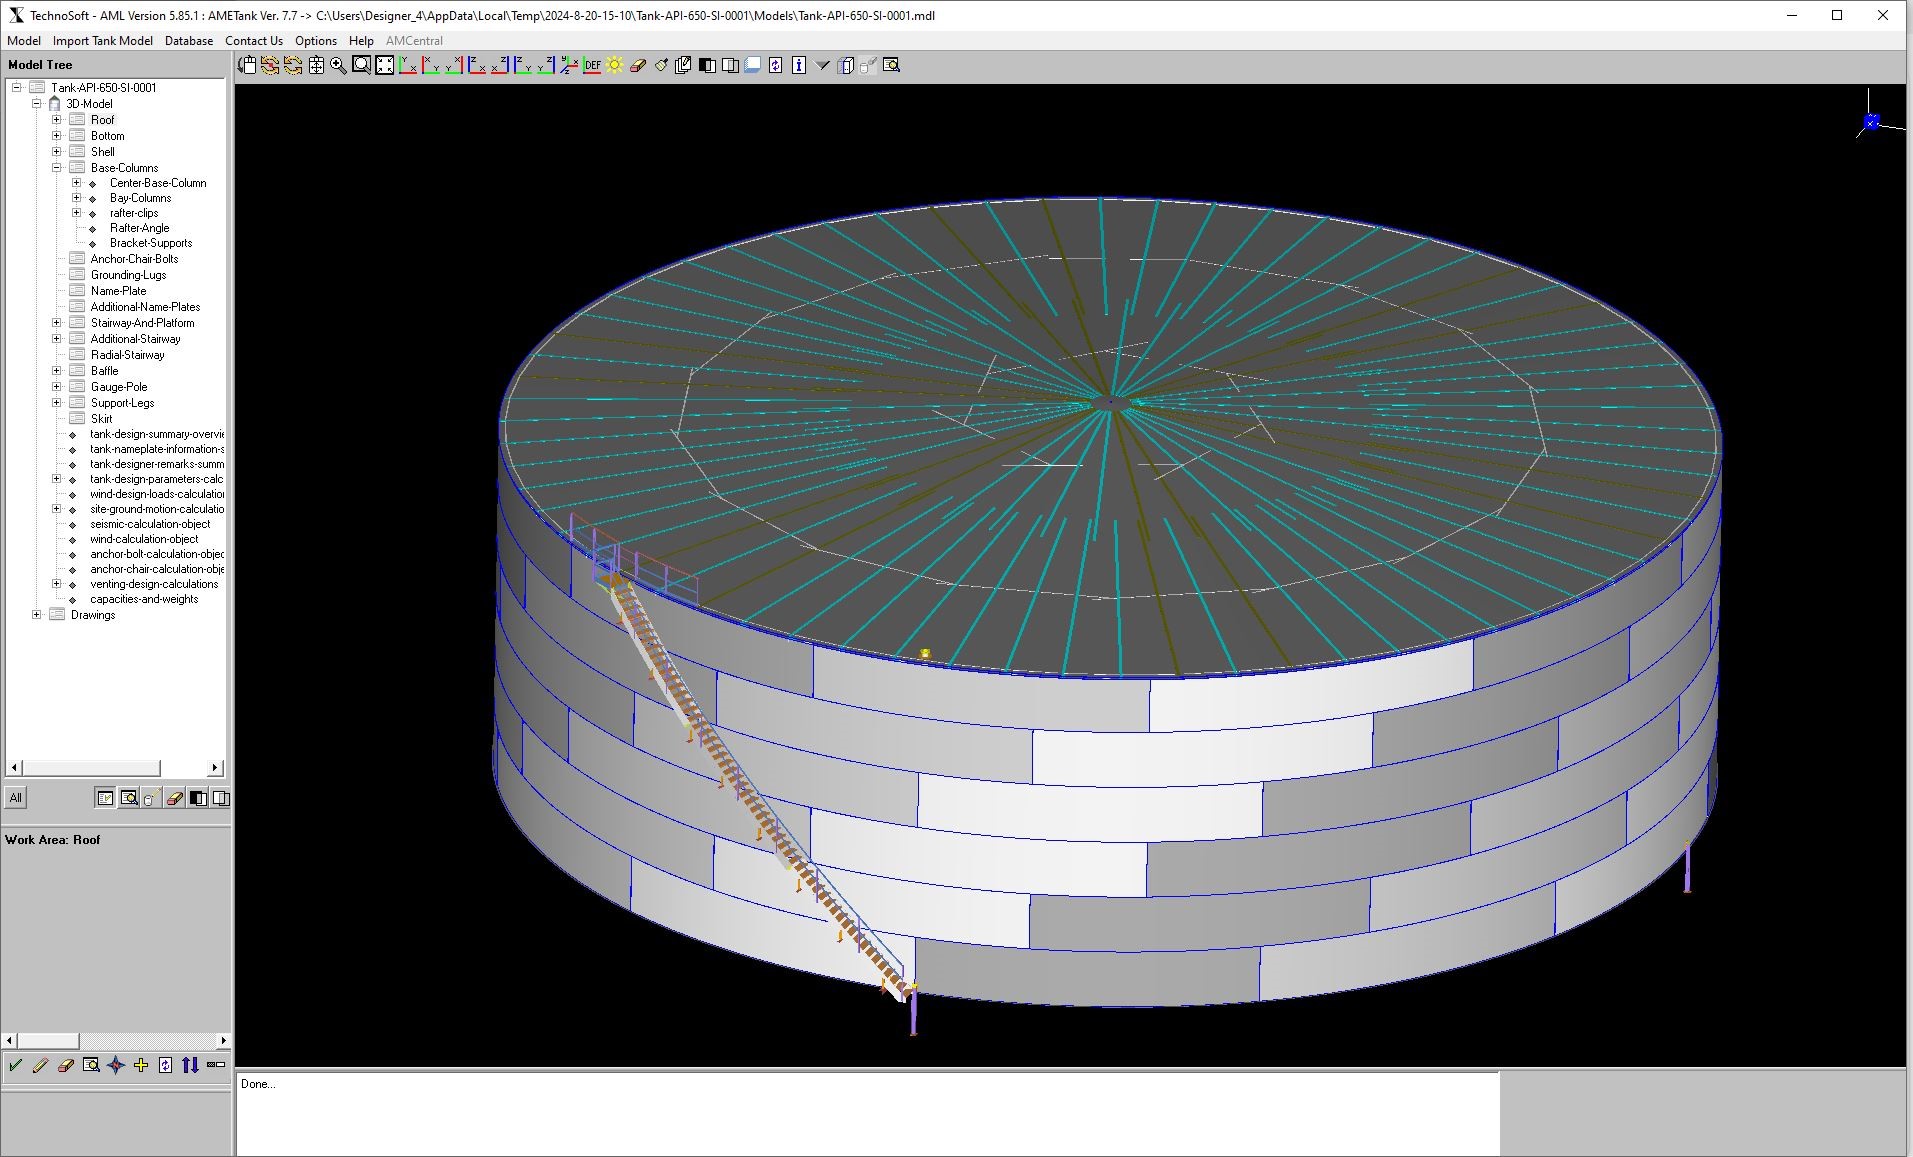Expand the Stairway-And-Platform node

[x=56, y=322]
